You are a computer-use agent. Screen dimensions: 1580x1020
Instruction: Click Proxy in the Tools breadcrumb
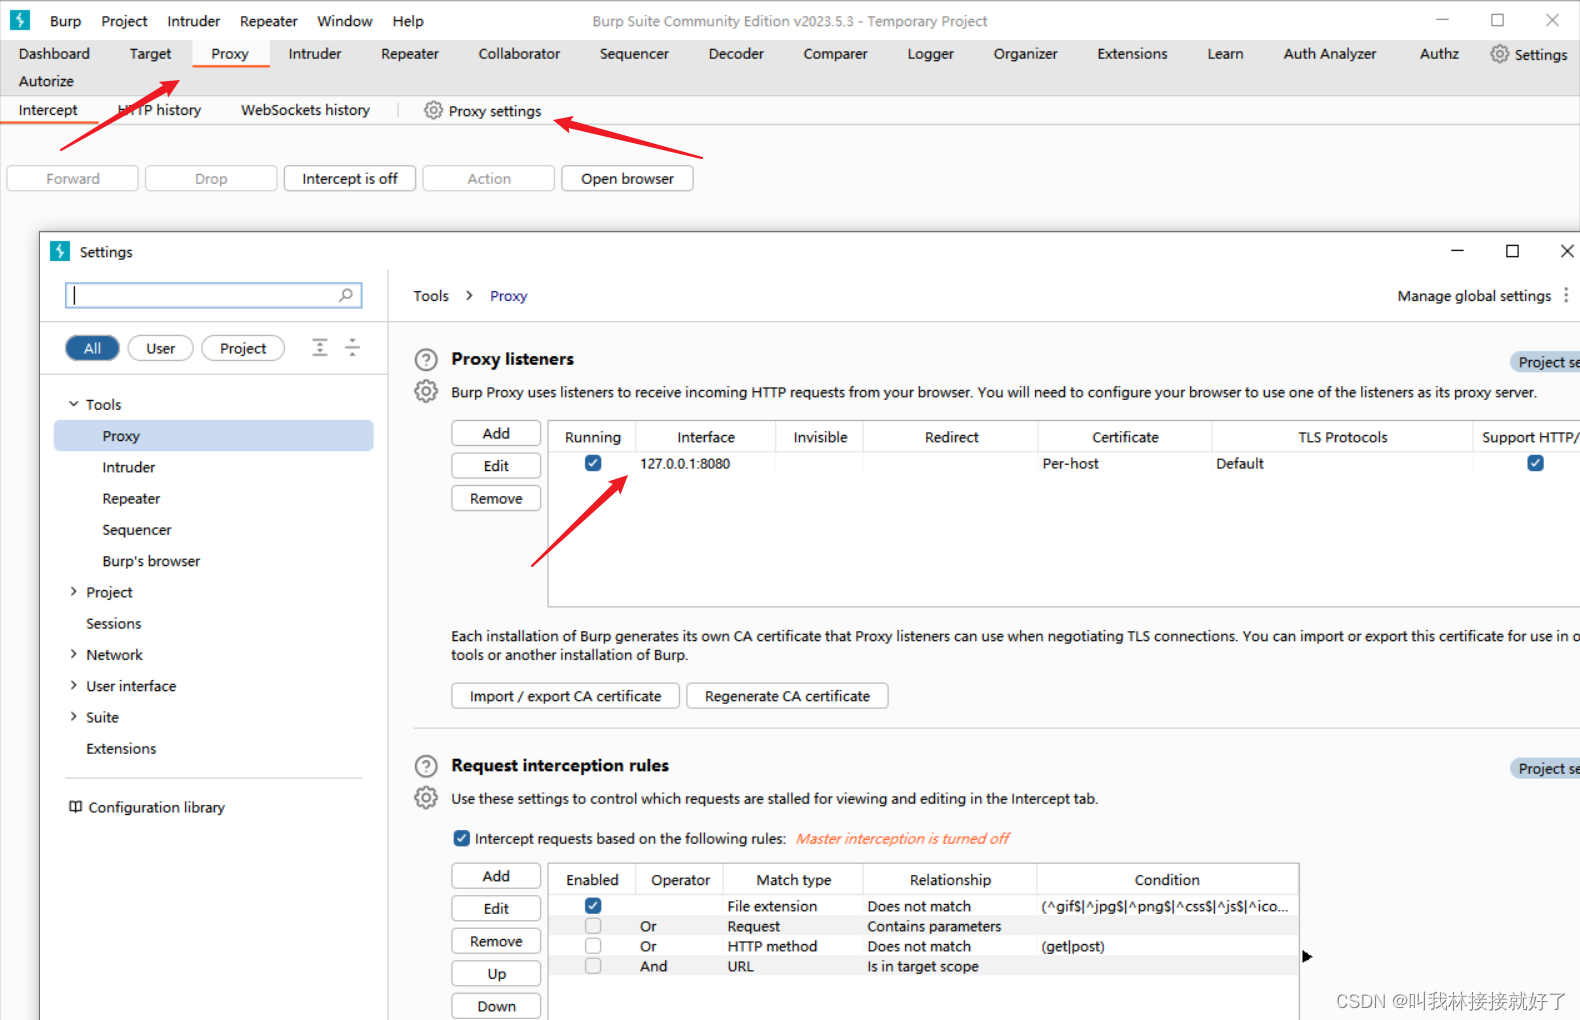point(508,296)
